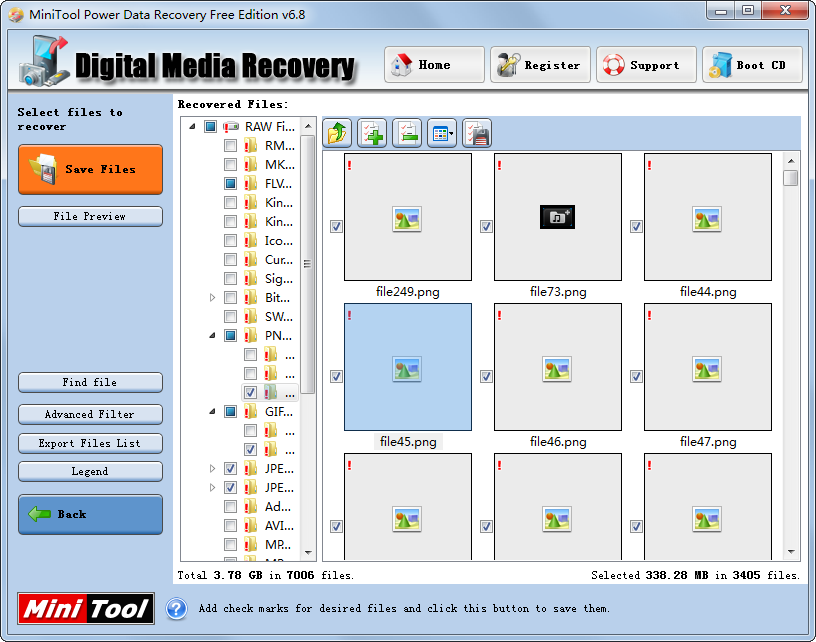
Task: Select the first Kin... tree item
Action: click(x=278, y=202)
